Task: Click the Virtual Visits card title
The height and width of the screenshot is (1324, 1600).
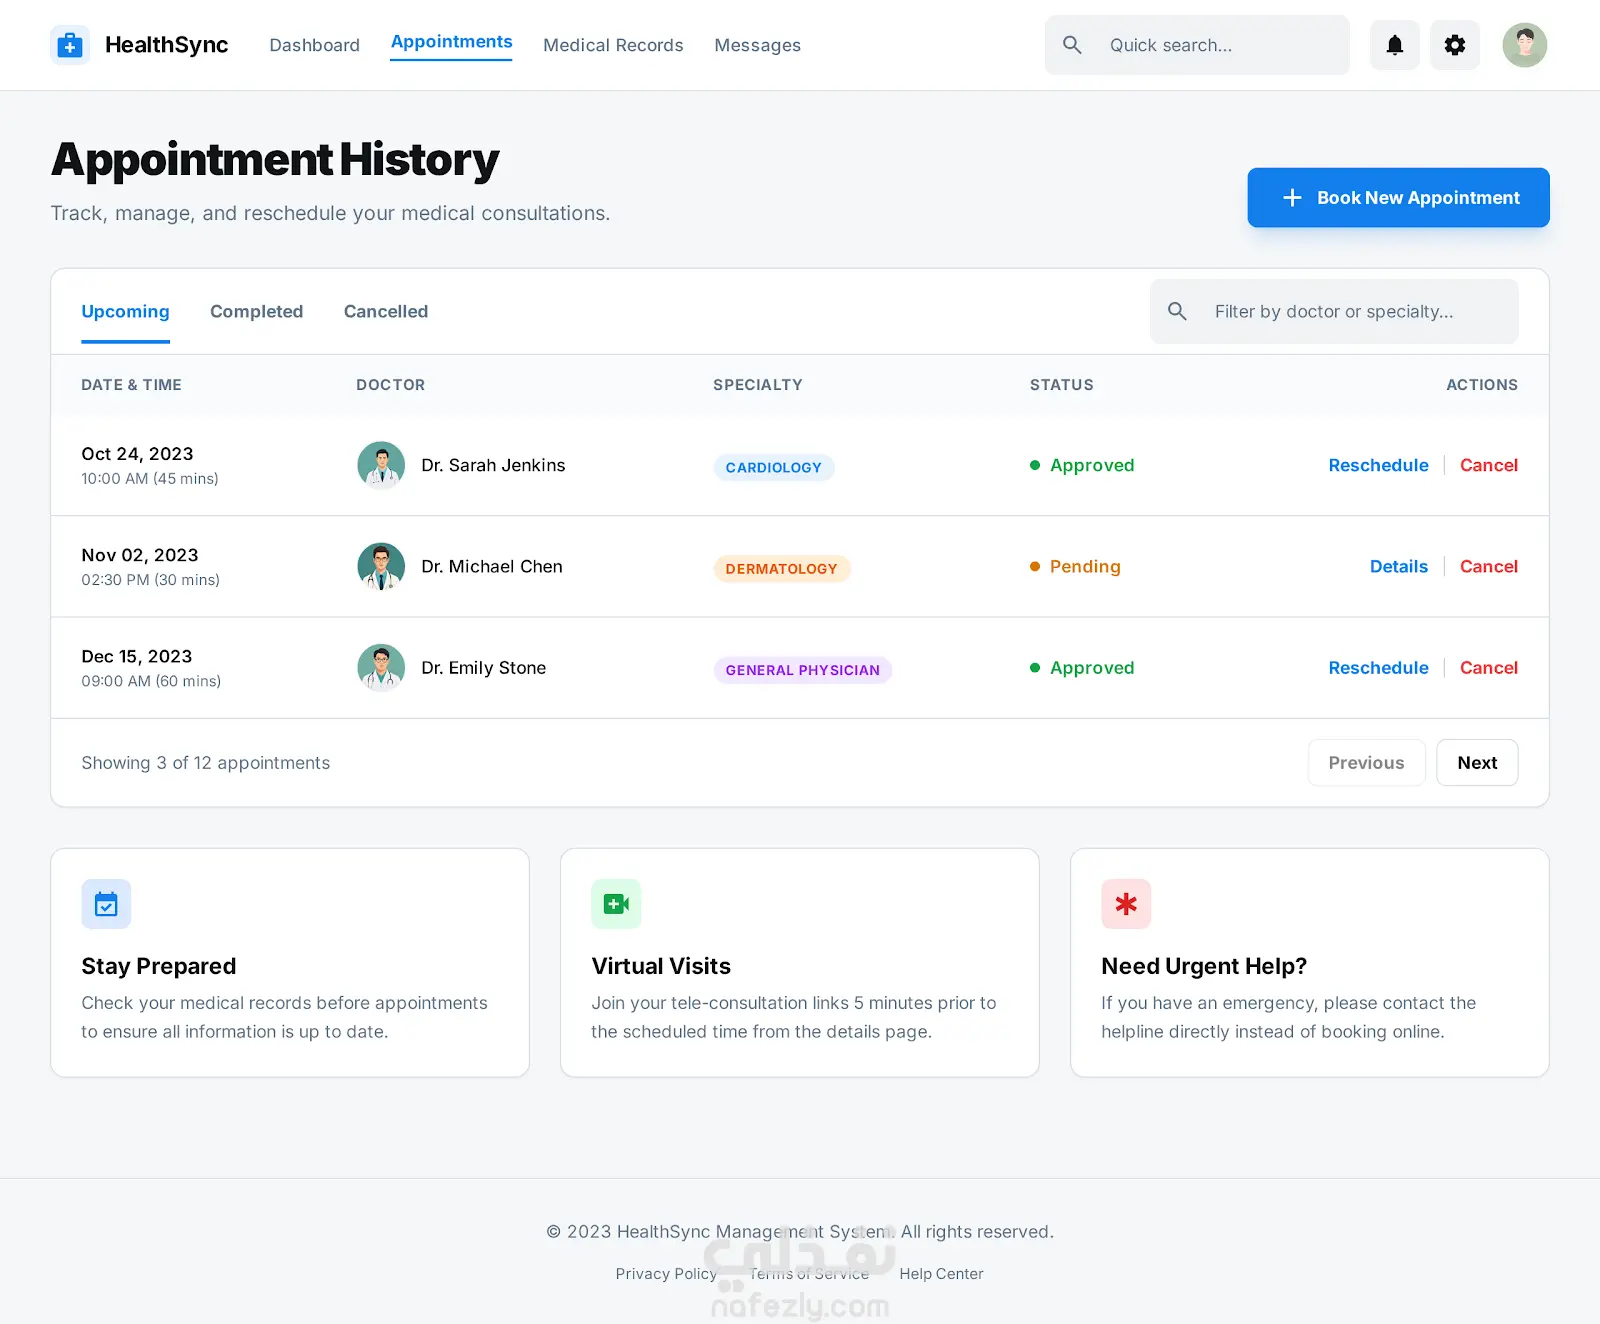Action: [661, 966]
